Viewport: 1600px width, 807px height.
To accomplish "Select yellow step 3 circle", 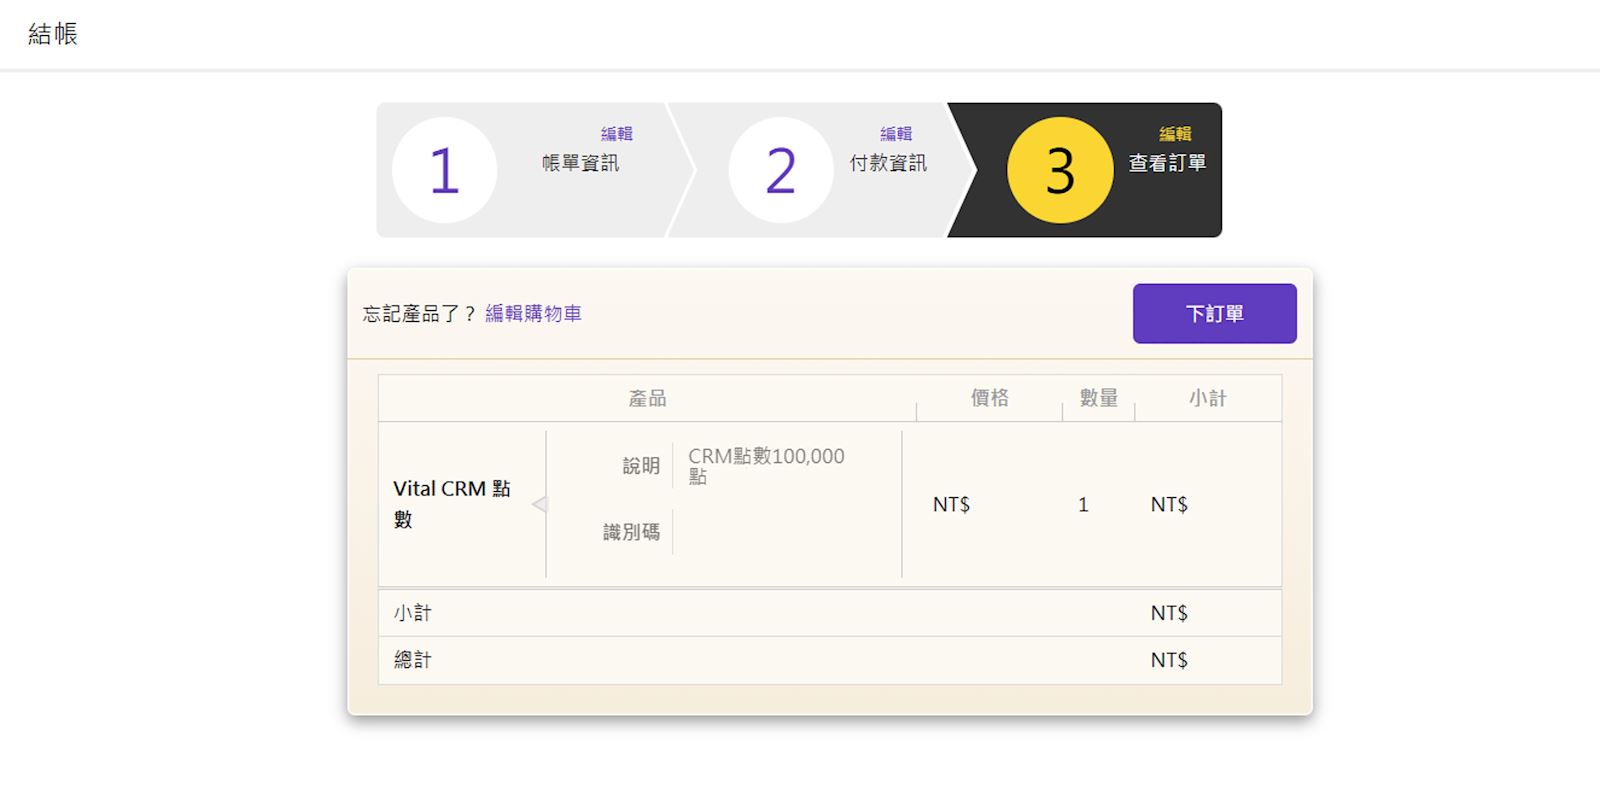I will point(1060,170).
